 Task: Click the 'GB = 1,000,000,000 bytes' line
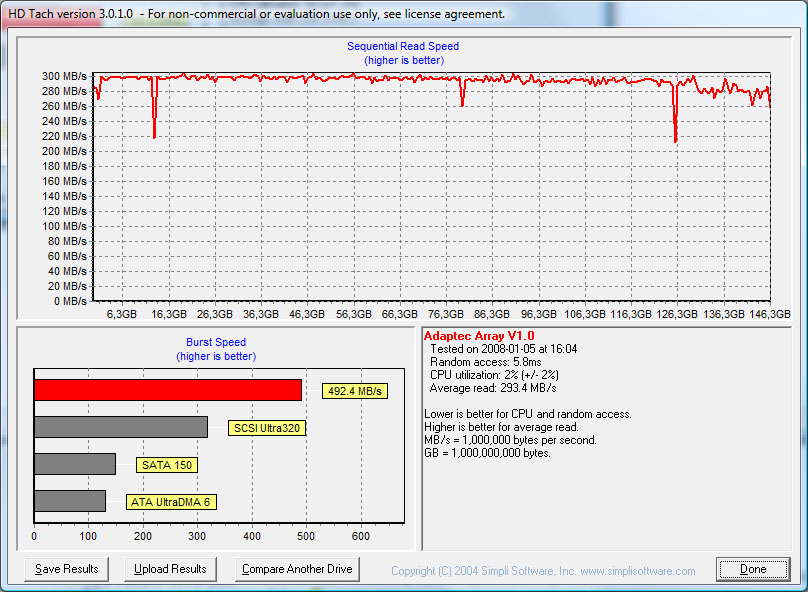487,453
